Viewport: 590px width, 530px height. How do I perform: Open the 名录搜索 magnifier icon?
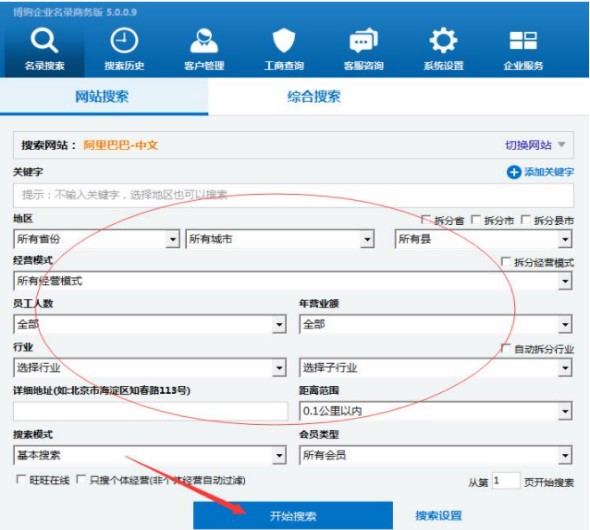click(x=44, y=41)
